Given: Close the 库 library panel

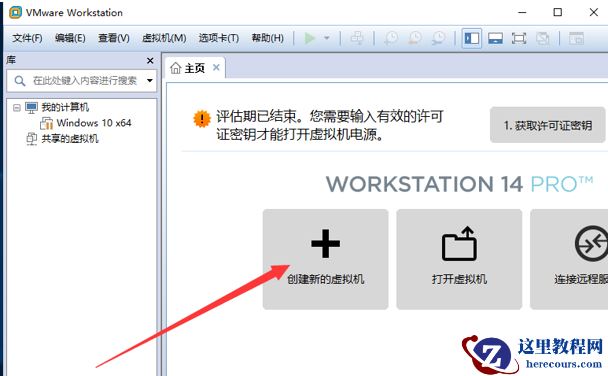Looking at the screenshot, I should pyautogui.click(x=150, y=61).
